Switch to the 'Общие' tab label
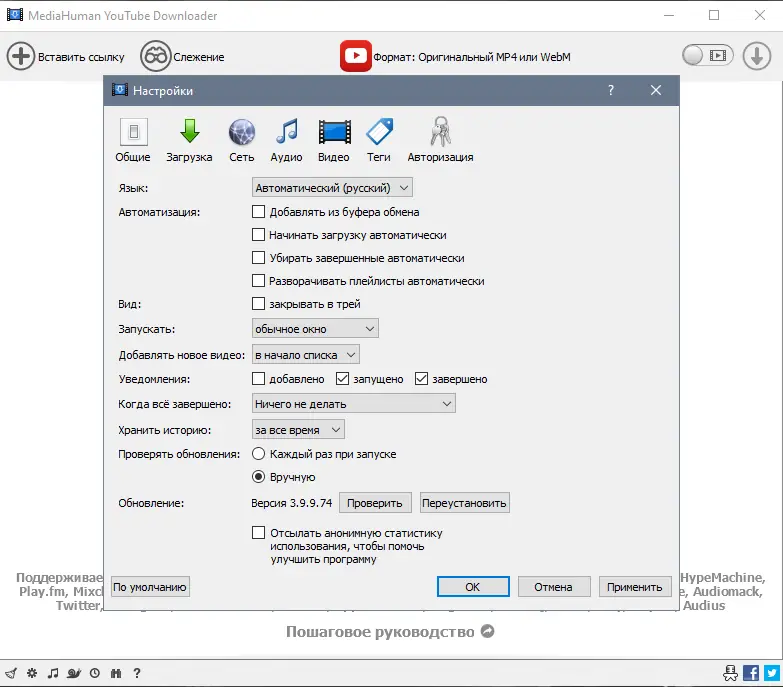The image size is (783, 687). point(133,157)
